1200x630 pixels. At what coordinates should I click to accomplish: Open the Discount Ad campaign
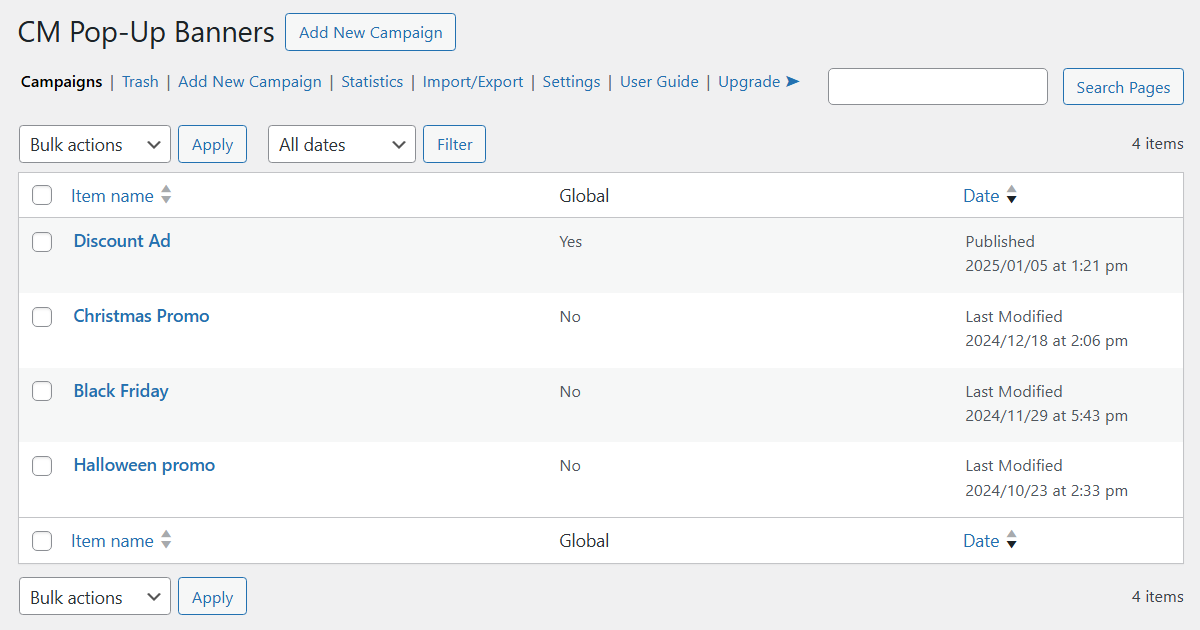122,241
